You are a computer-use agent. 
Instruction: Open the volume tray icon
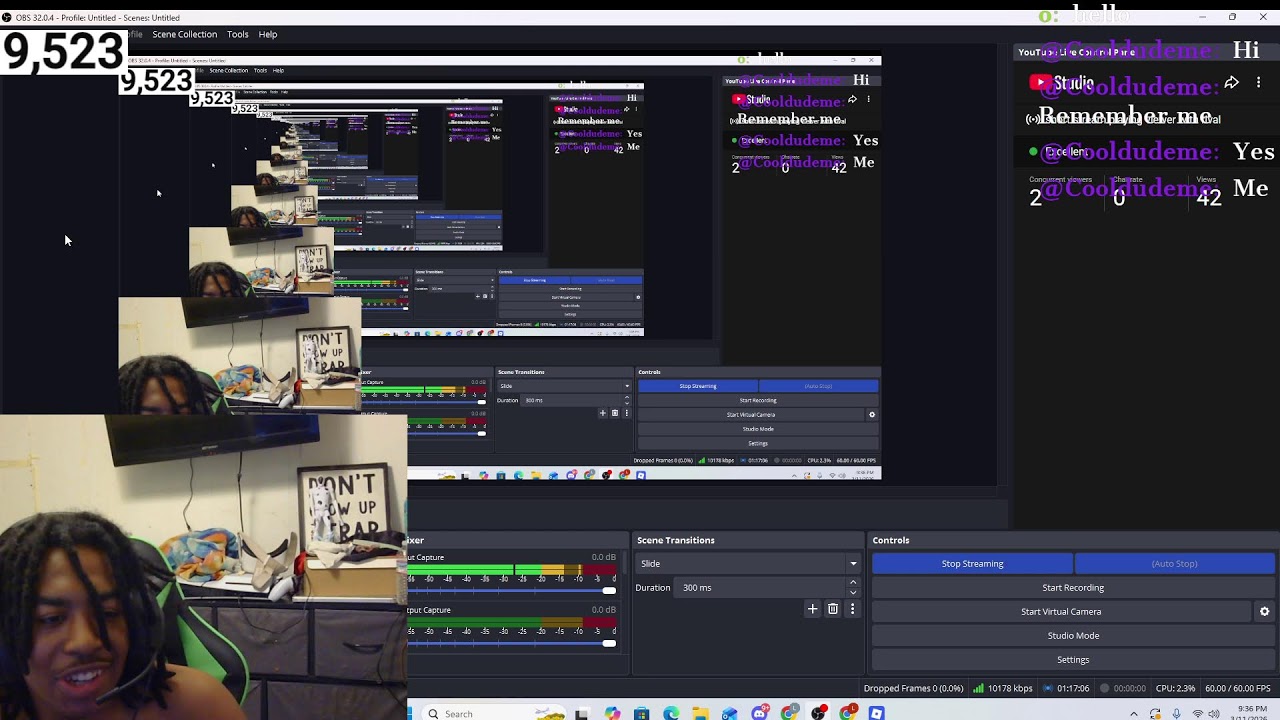pyautogui.click(x=1215, y=714)
